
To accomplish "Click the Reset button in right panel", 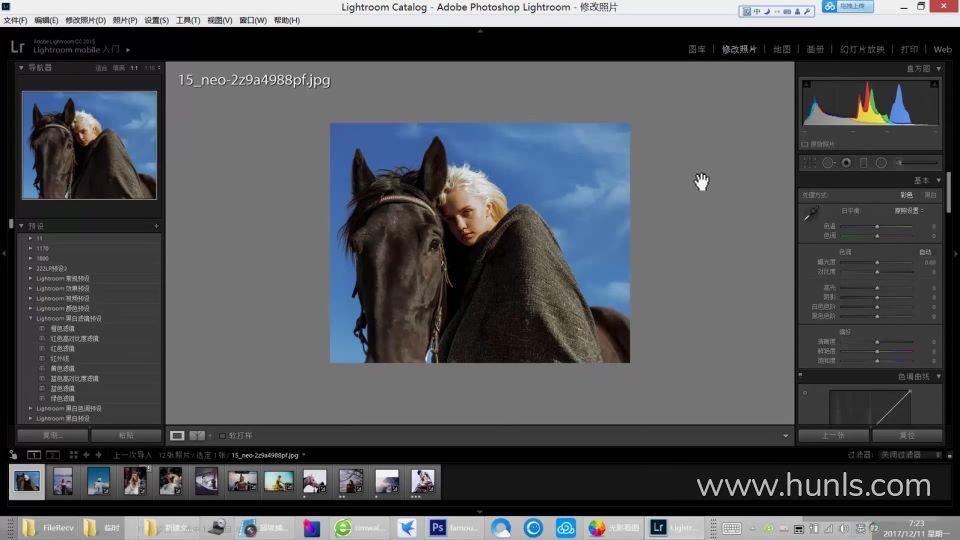I will pos(907,435).
